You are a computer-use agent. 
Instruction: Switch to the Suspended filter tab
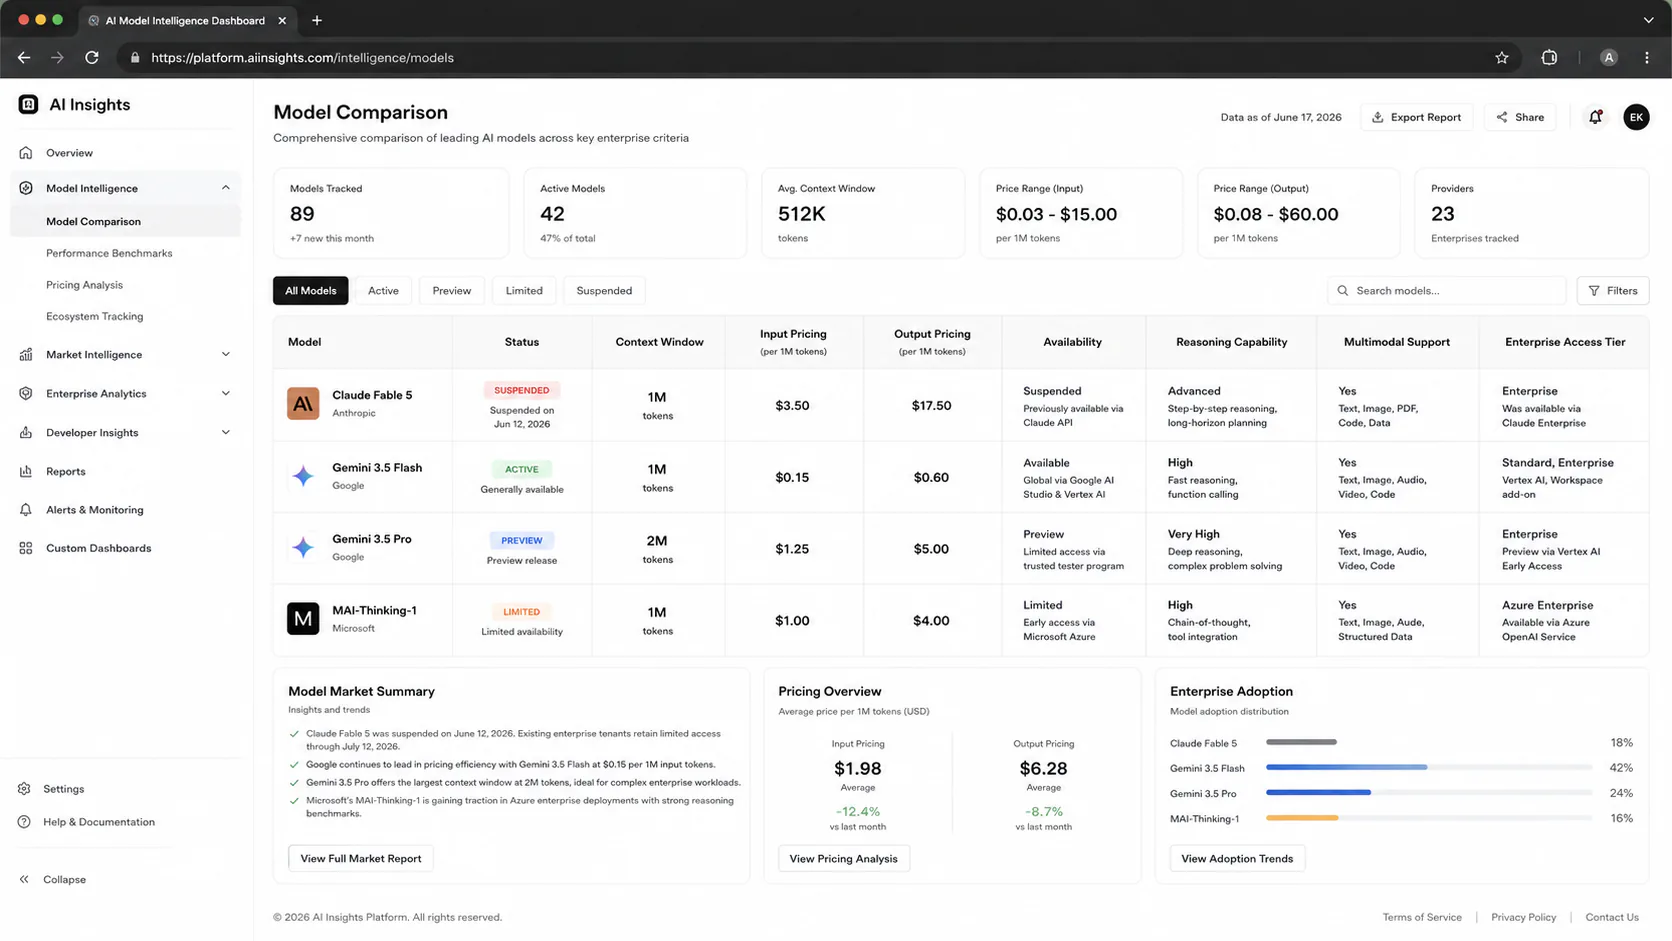(x=604, y=291)
